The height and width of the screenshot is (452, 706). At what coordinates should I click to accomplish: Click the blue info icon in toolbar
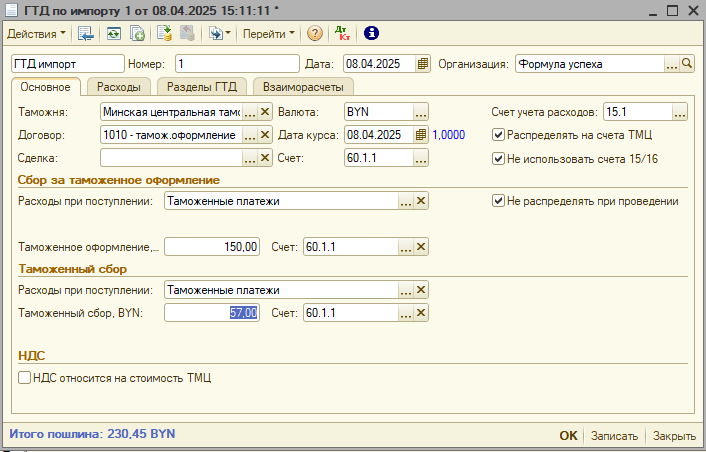pyautogui.click(x=372, y=33)
